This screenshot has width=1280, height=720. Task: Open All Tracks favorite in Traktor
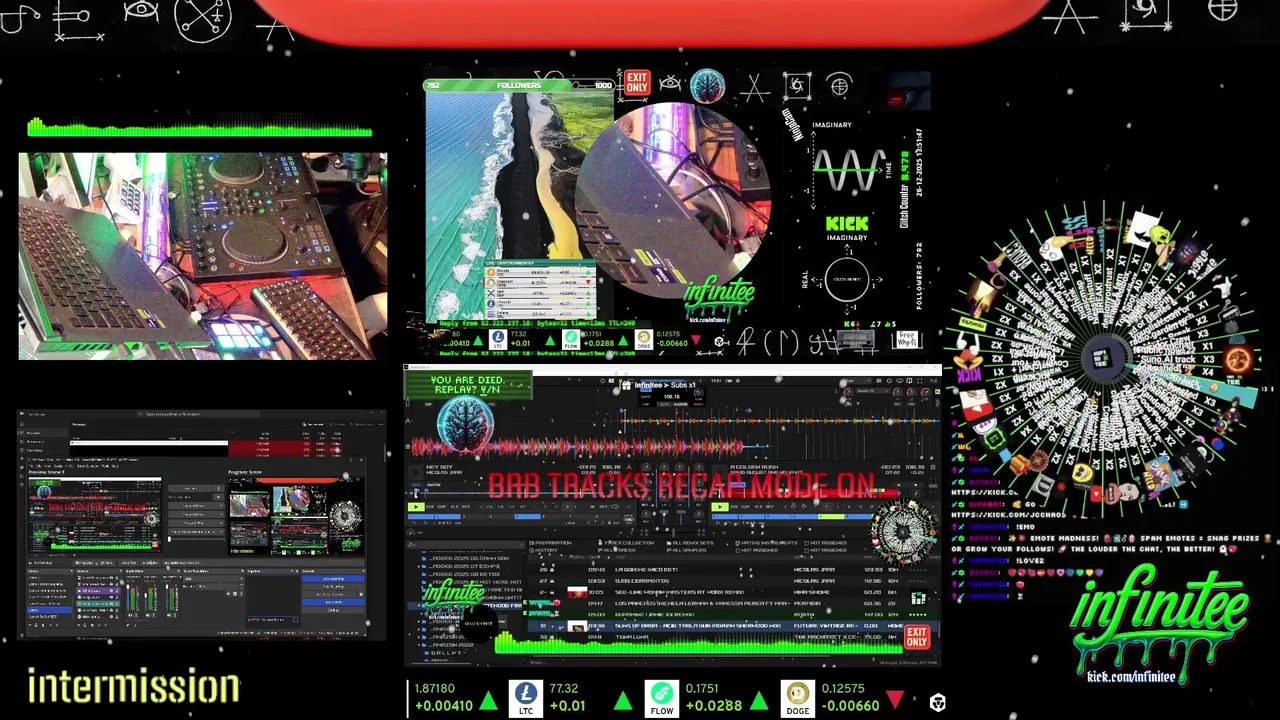pyautogui.click(x=617, y=550)
